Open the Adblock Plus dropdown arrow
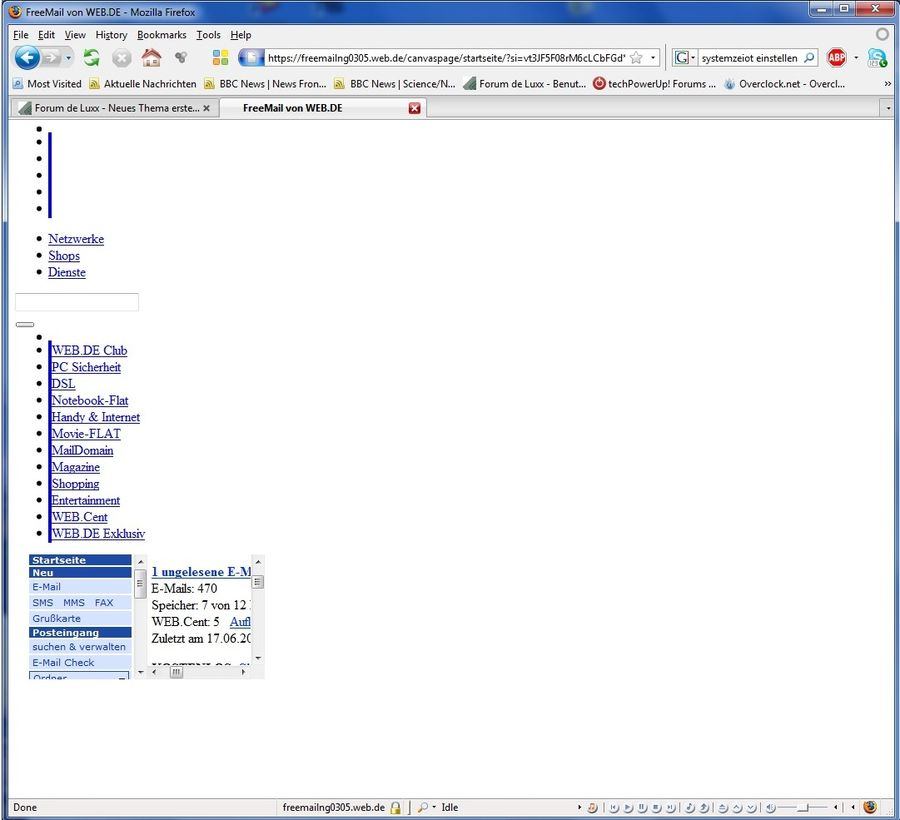 (856, 57)
